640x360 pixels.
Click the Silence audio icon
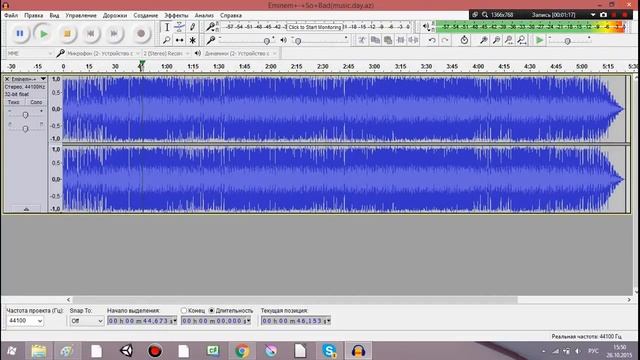(x=413, y=40)
